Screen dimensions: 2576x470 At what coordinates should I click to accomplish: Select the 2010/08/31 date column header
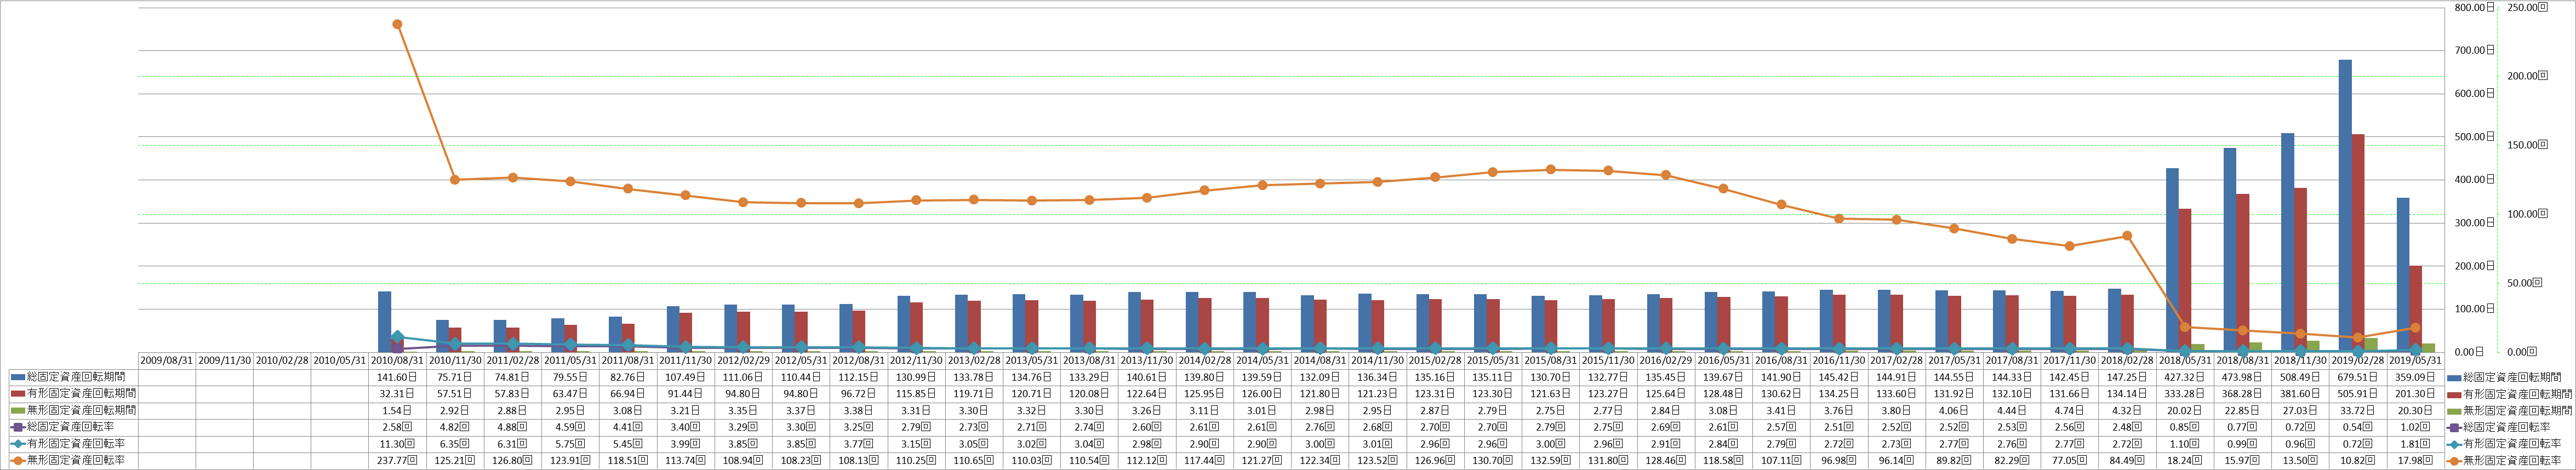[397, 360]
